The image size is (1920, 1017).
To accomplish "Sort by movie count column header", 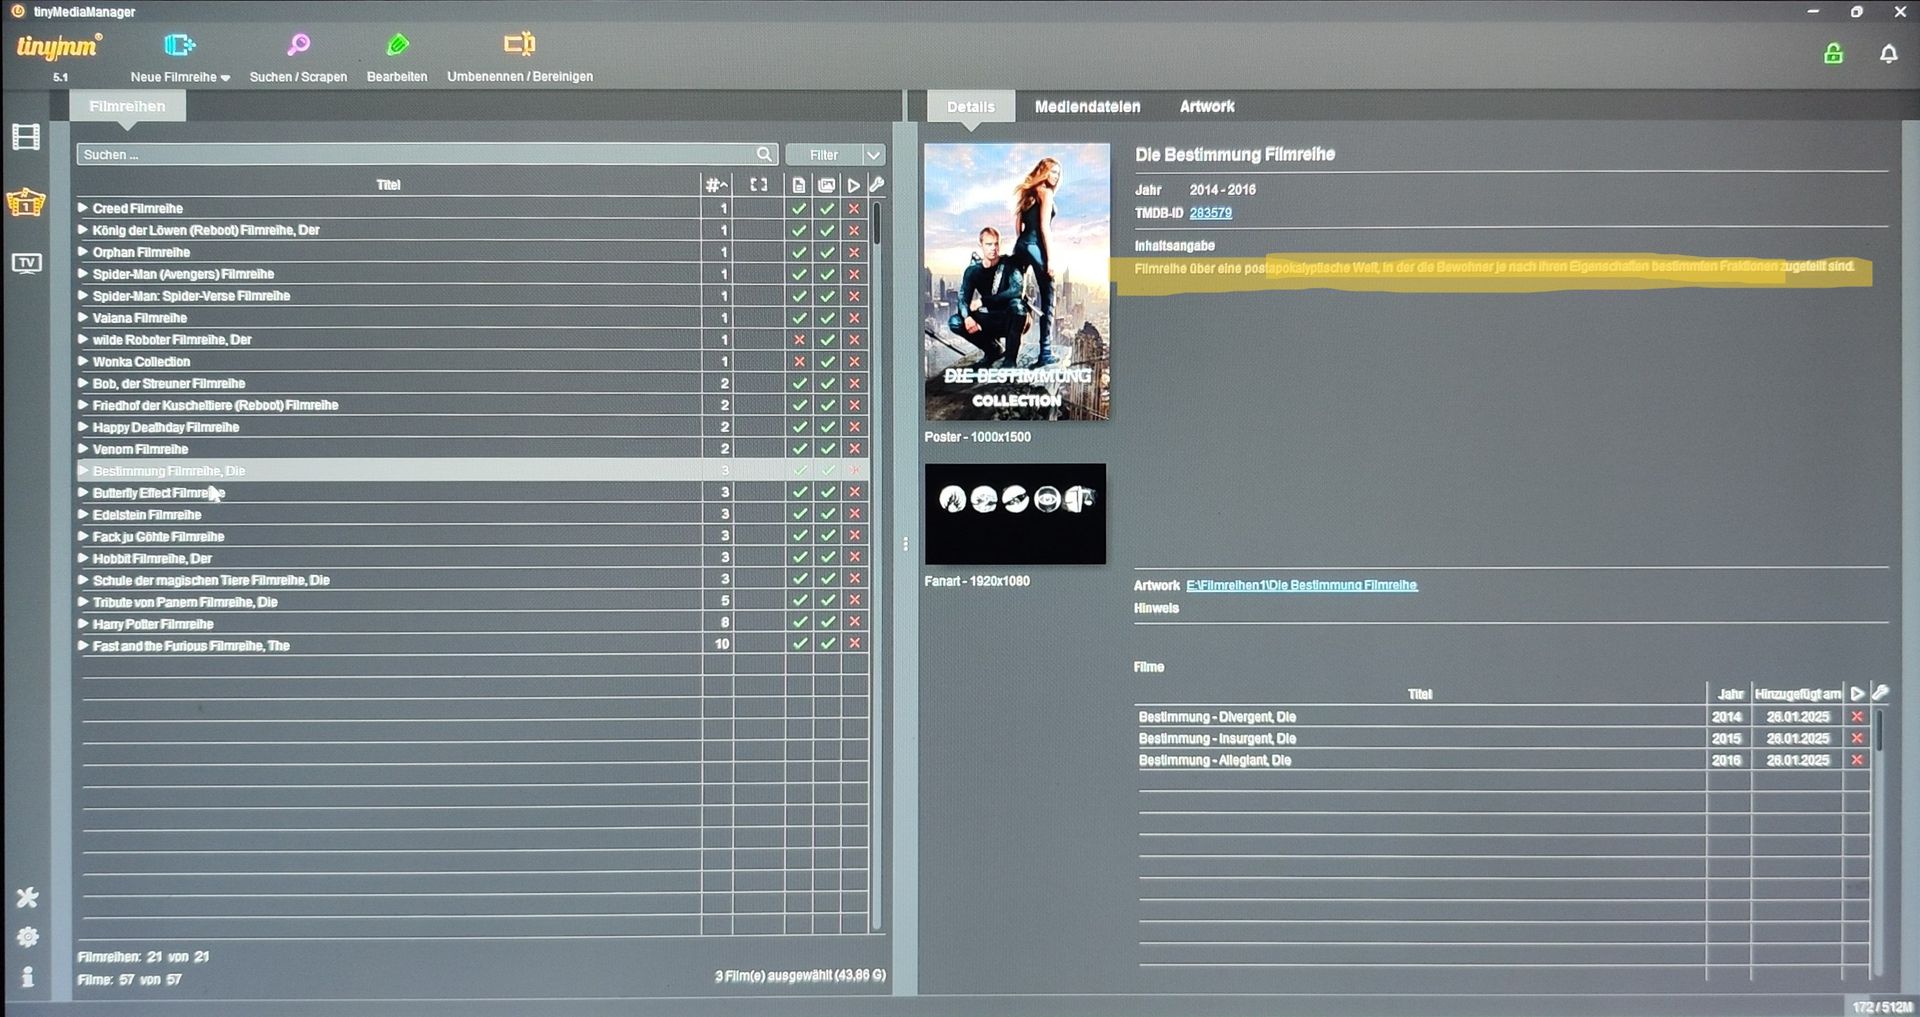I will [716, 185].
